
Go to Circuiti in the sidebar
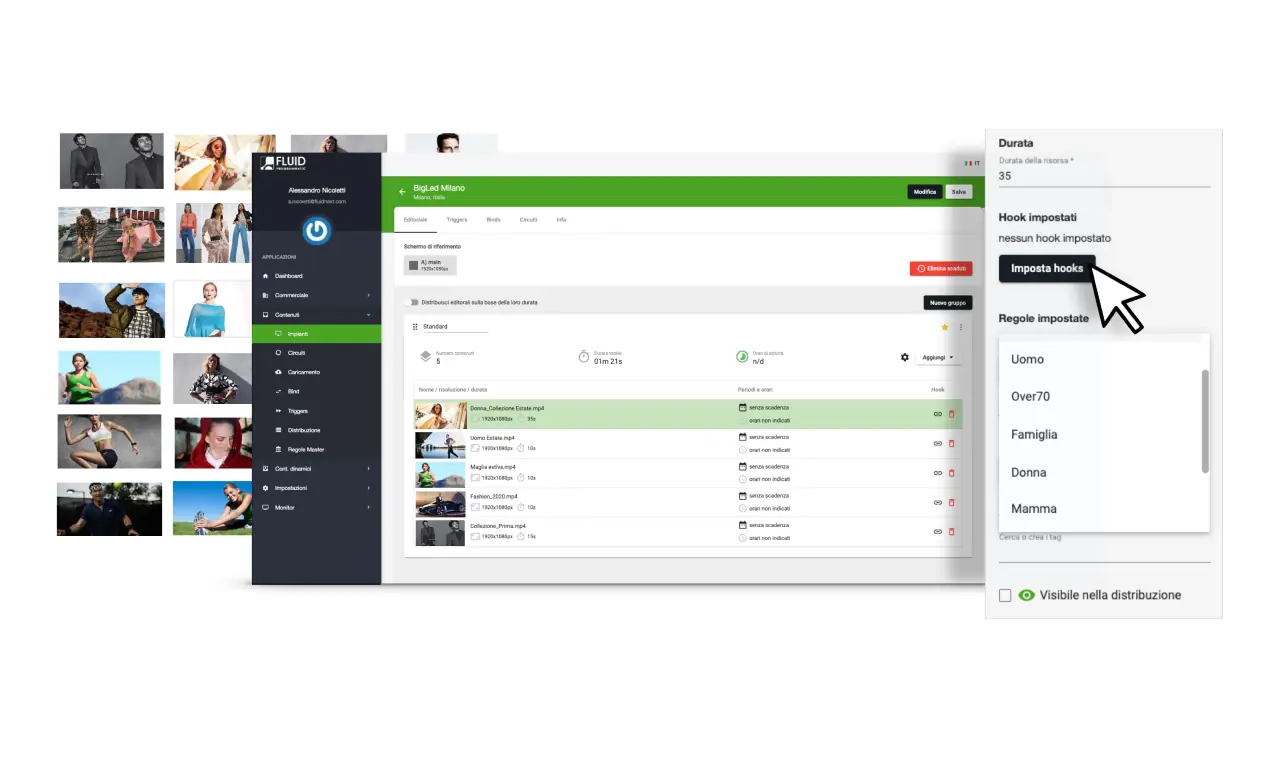pos(316,353)
